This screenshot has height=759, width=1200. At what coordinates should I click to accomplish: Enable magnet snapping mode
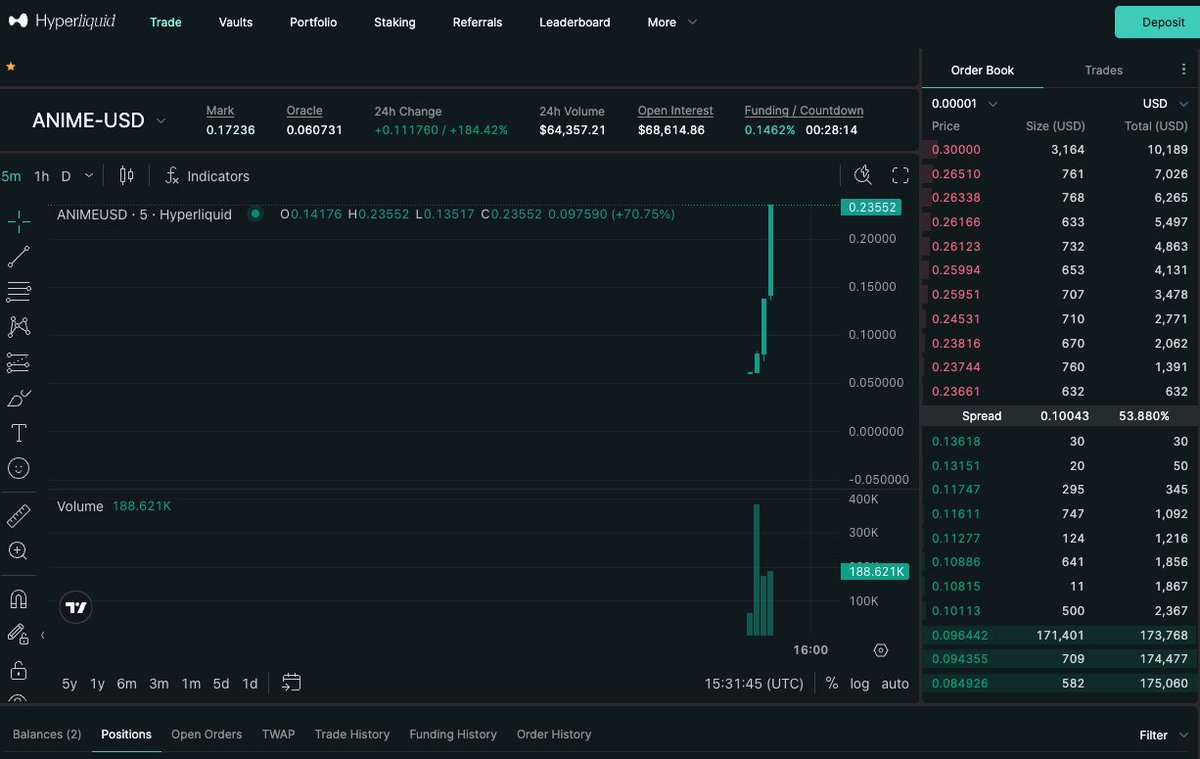click(x=20, y=598)
